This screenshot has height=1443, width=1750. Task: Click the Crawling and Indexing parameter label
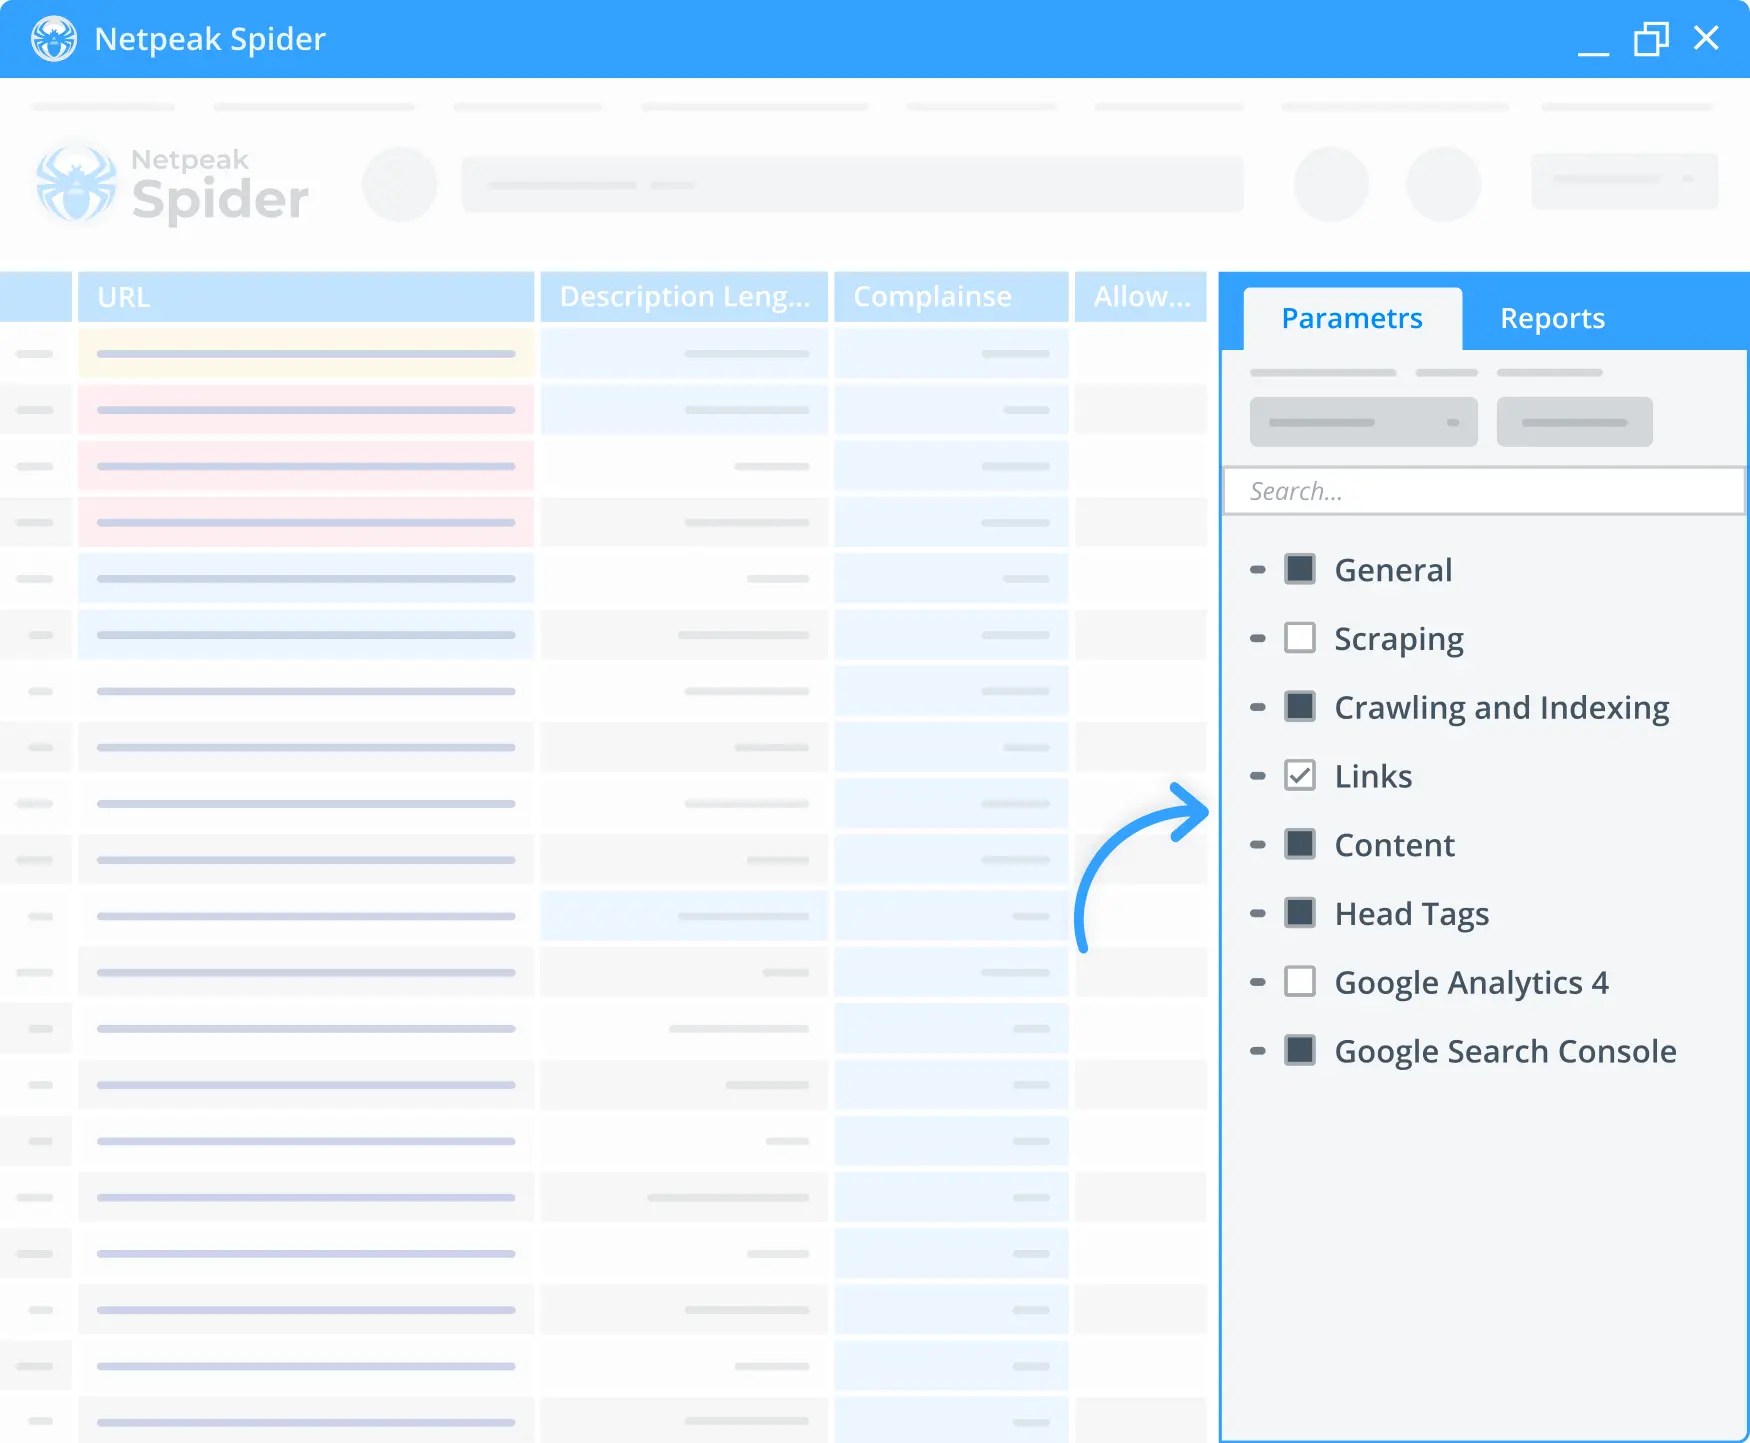1500,706
